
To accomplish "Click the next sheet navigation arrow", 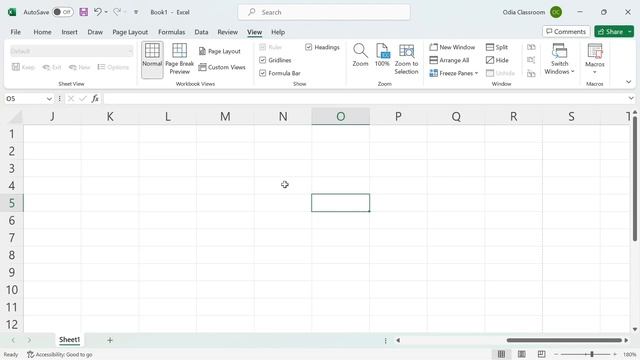I will 29,340.
